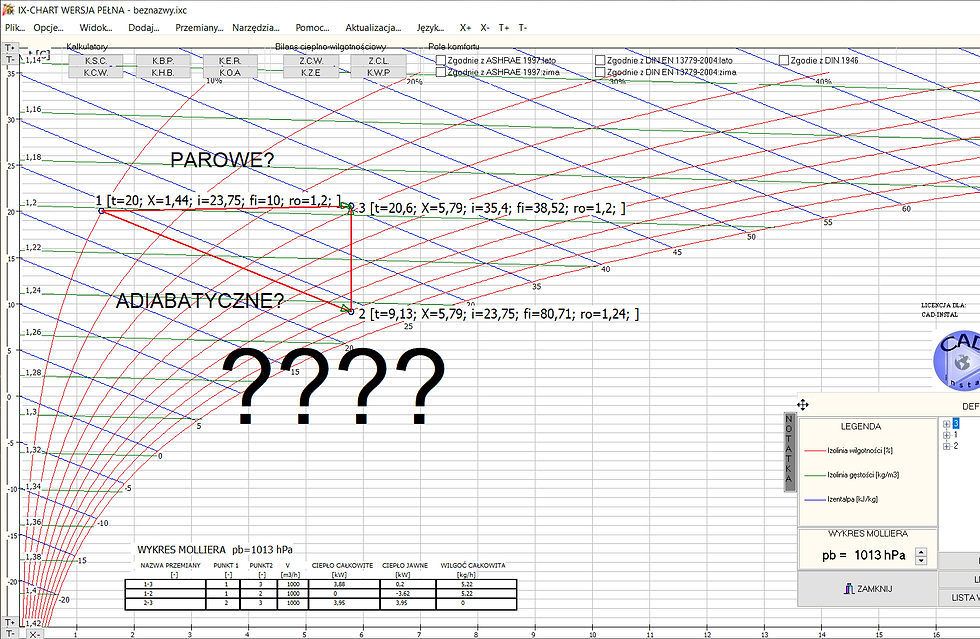Screen dimensions: 980x639
Task: Click the vertical NOTATKA tab
Action: pyautogui.click(x=789, y=451)
